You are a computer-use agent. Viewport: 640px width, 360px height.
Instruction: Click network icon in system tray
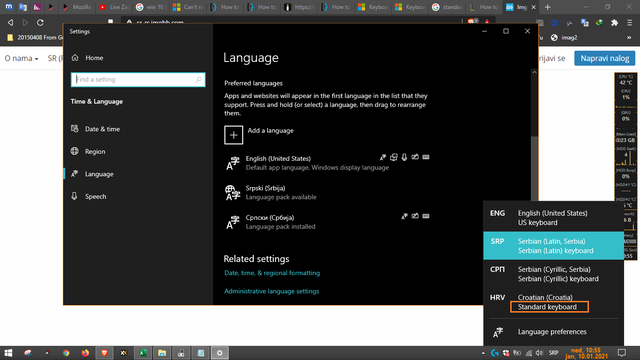(x=529, y=353)
